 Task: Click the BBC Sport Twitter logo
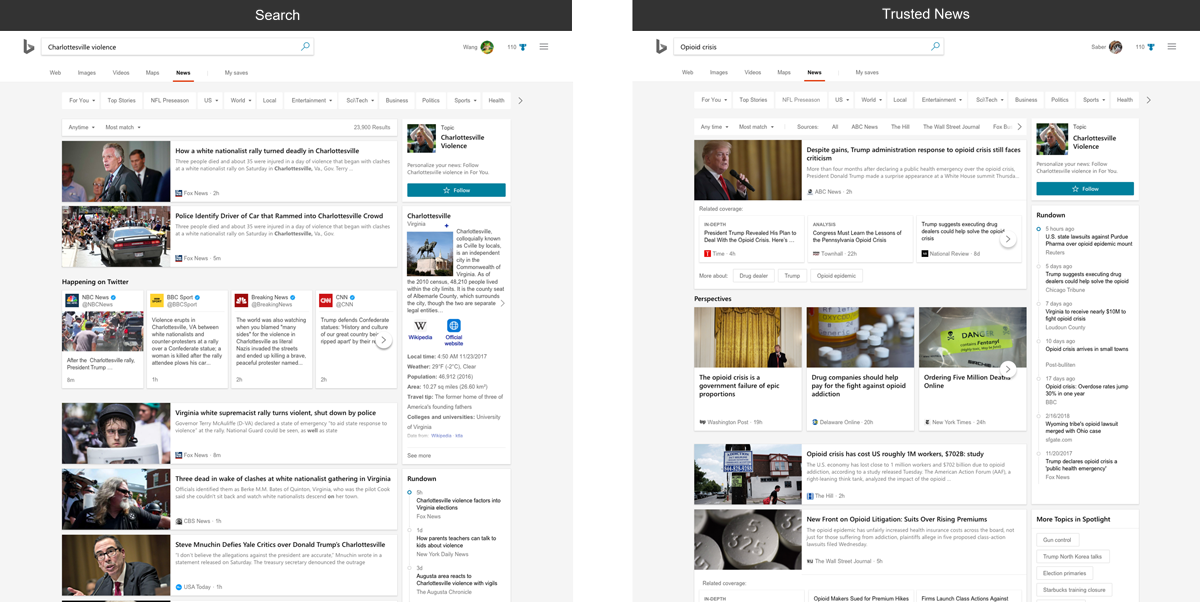point(157,300)
